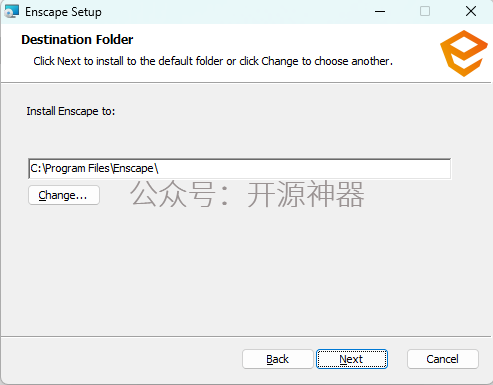Click the orange Enscape logo
The image size is (493, 385).
click(x=464, y=53)
